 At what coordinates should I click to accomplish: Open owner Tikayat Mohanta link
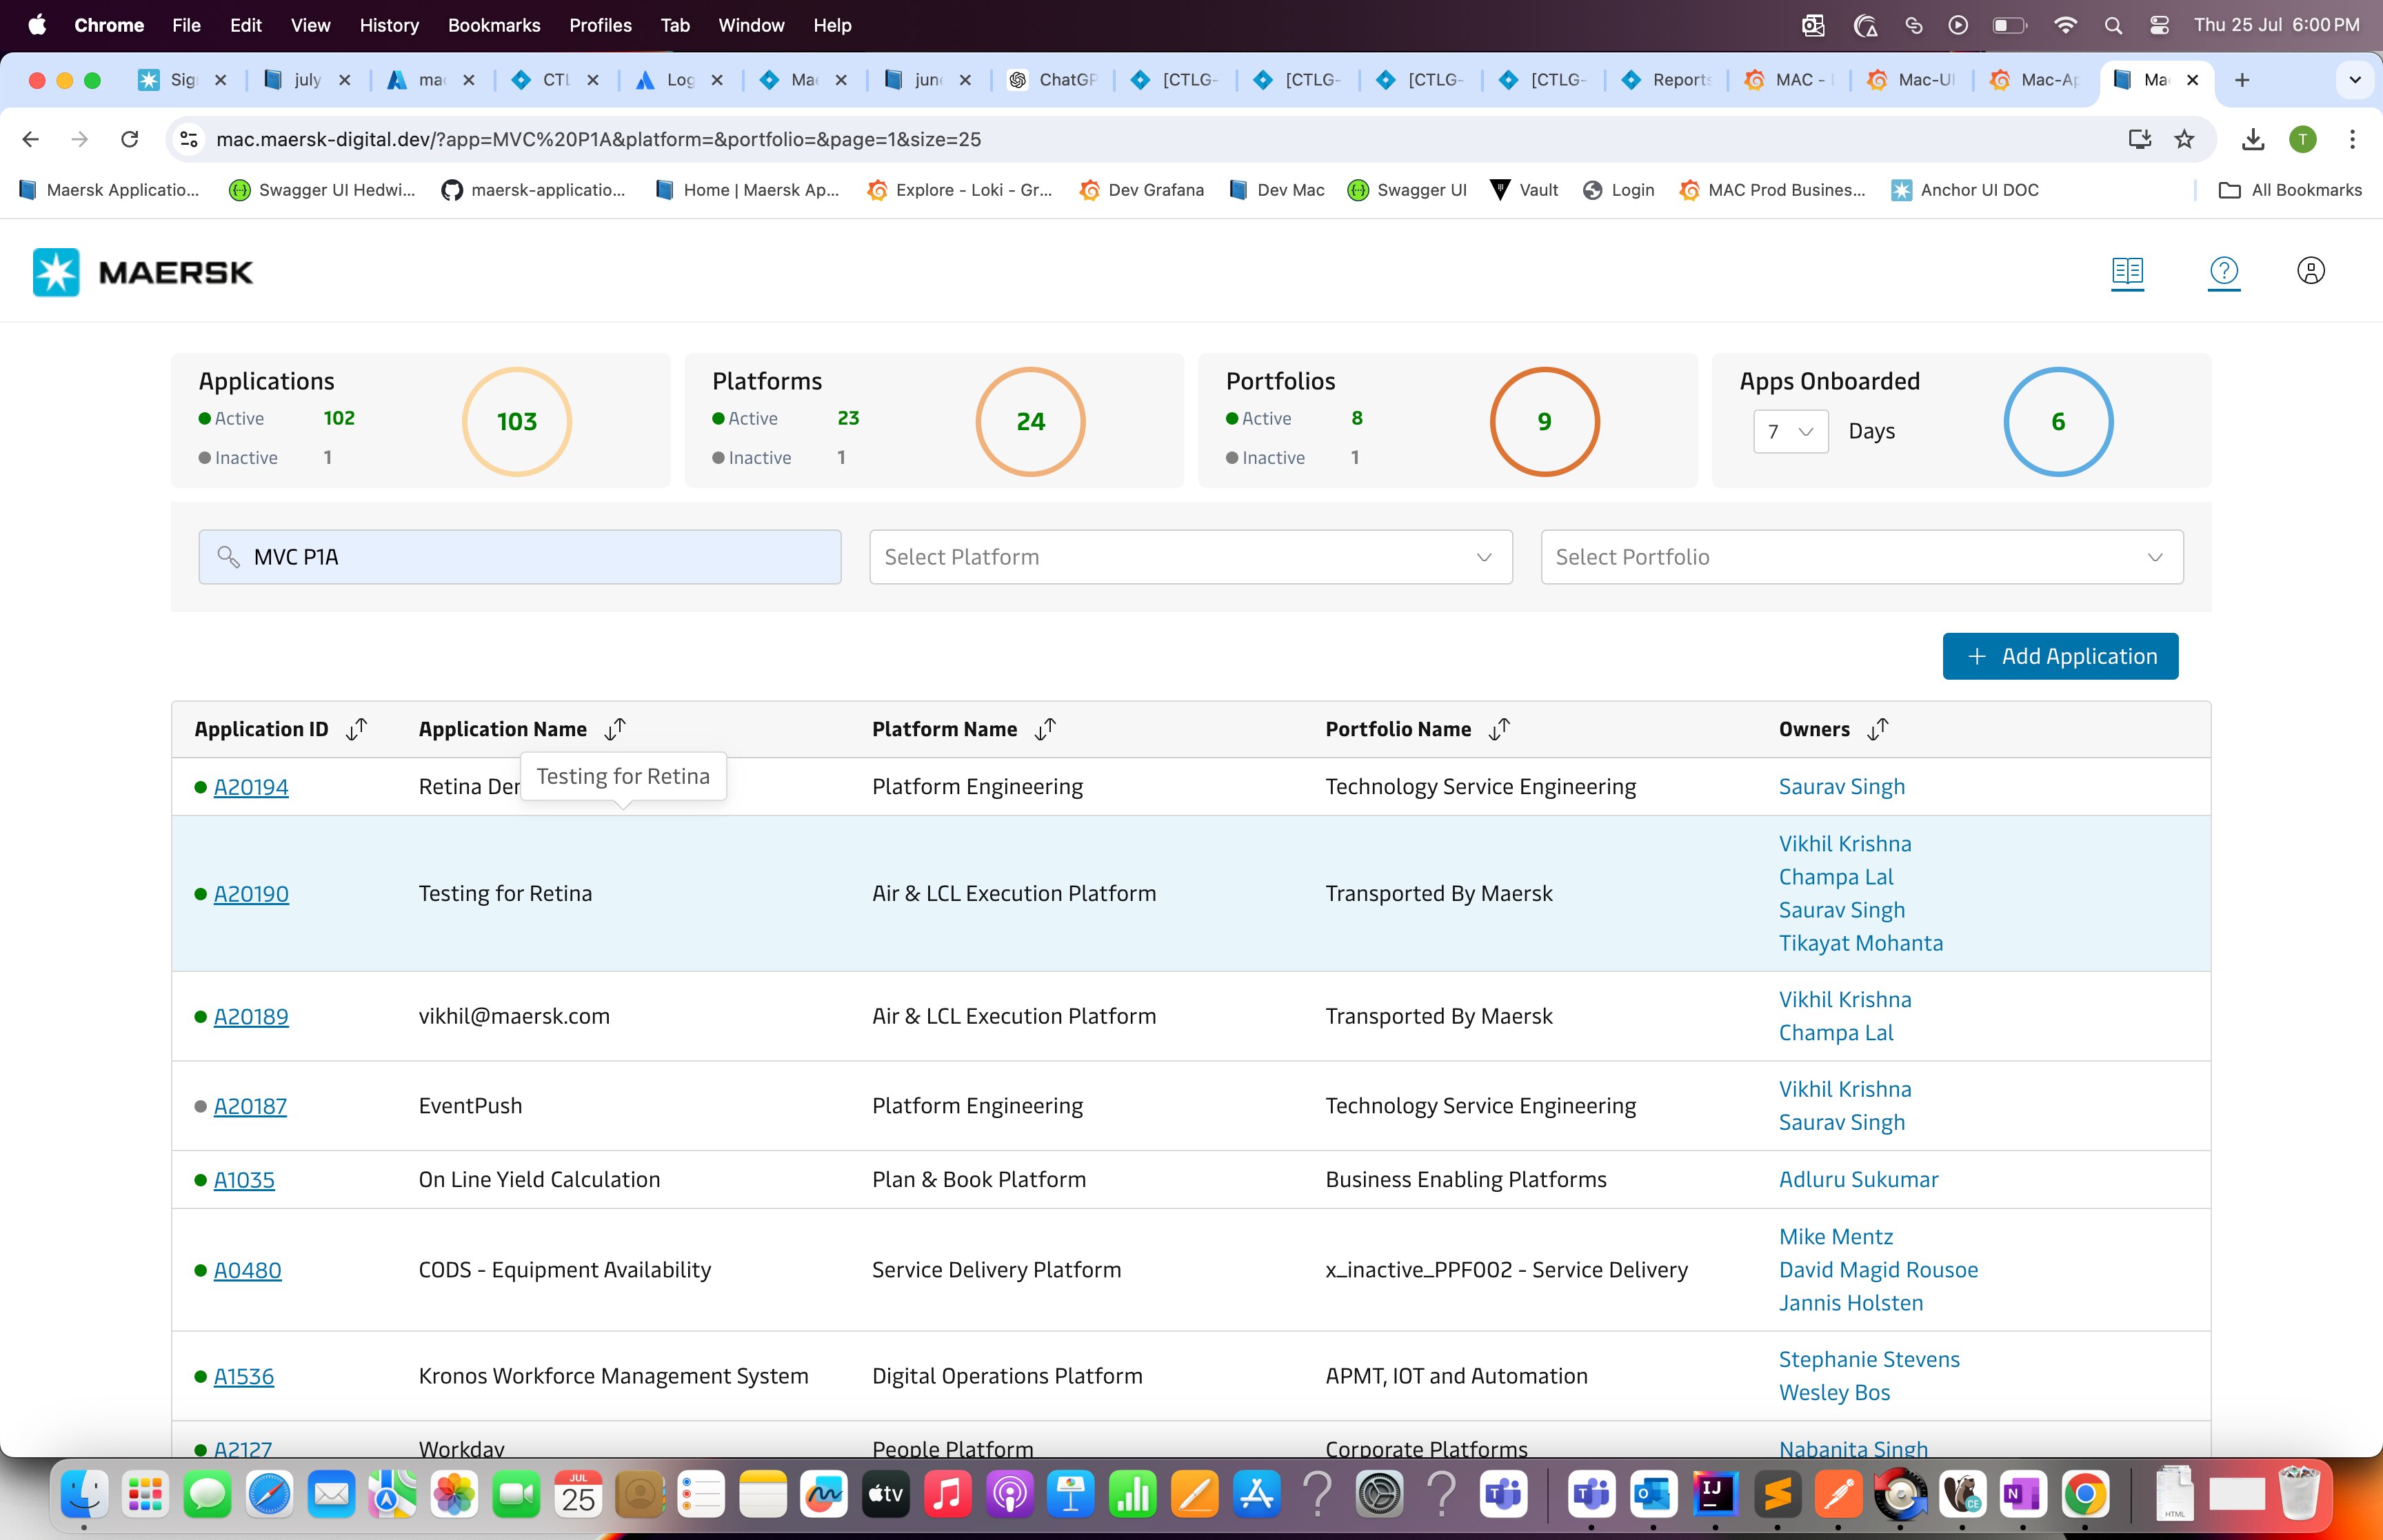tap(1861, 943)
